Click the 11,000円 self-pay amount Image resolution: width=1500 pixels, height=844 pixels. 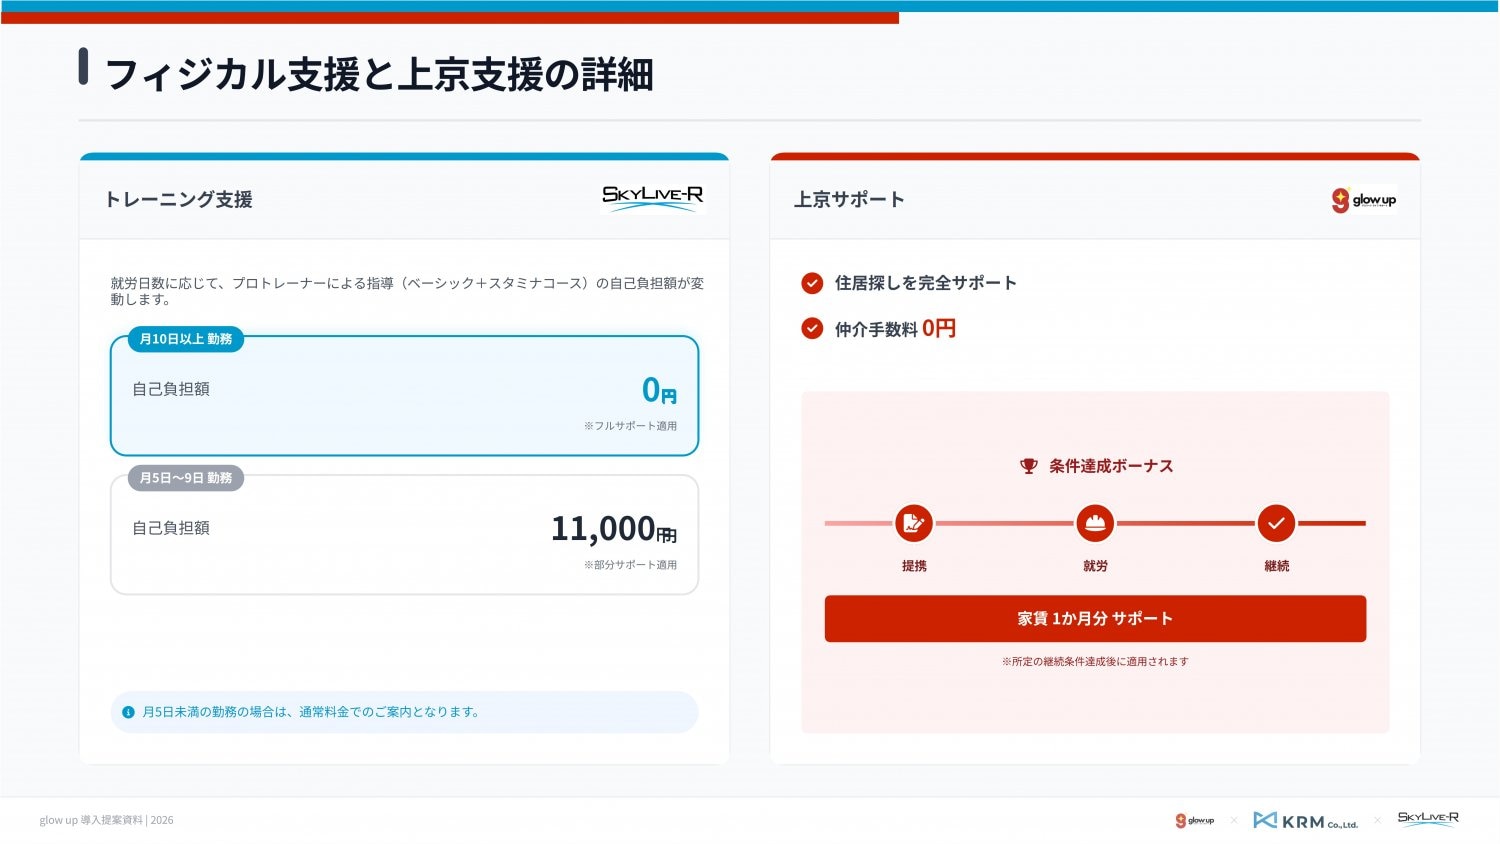click(613, 529)
